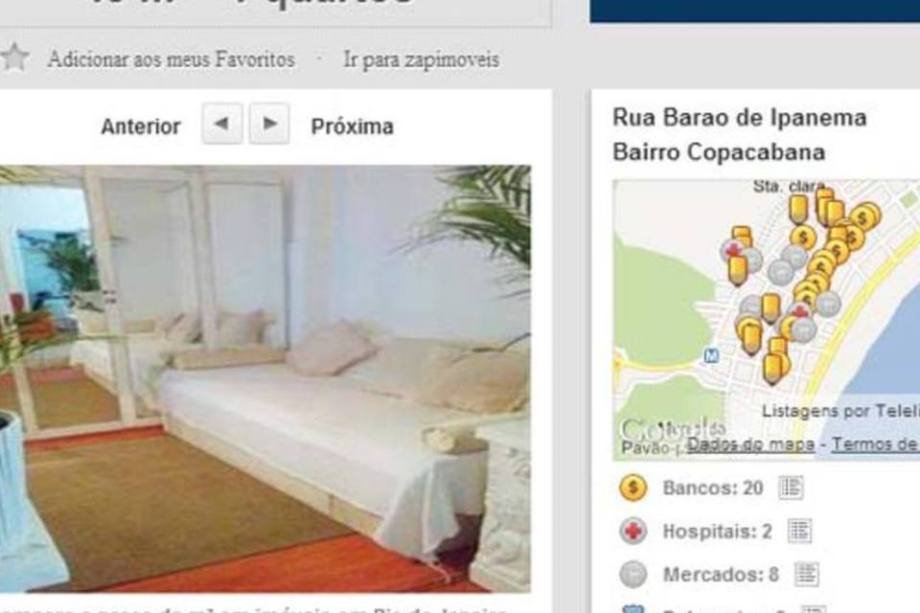Show the list of Bancos results
920x613 pixels.
click(790, 488)
